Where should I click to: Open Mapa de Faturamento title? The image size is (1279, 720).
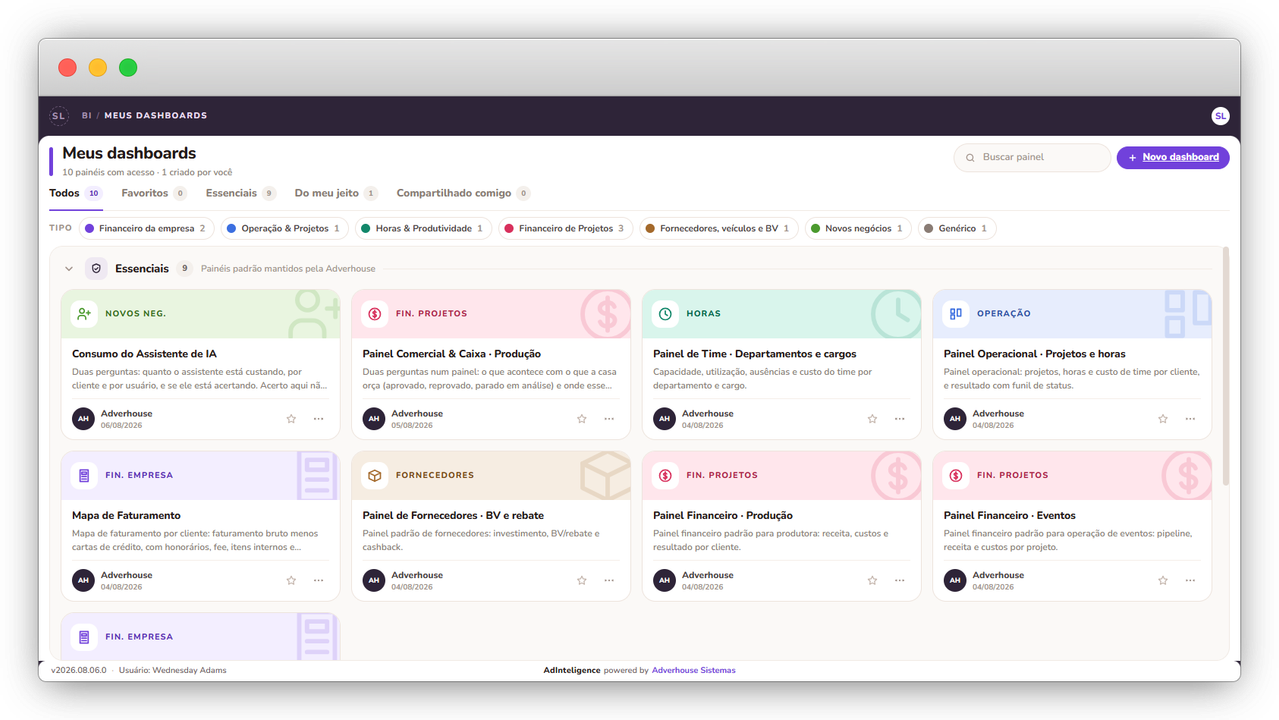click(126, 516)
